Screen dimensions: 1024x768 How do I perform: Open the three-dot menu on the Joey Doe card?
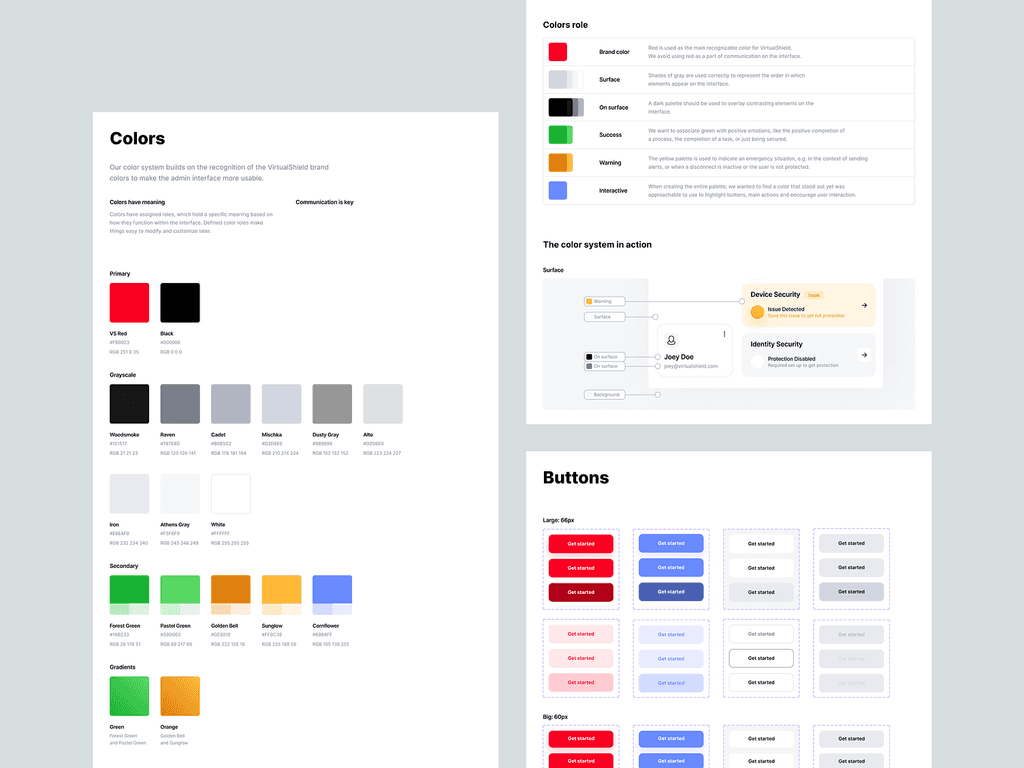tap(724, 334)
